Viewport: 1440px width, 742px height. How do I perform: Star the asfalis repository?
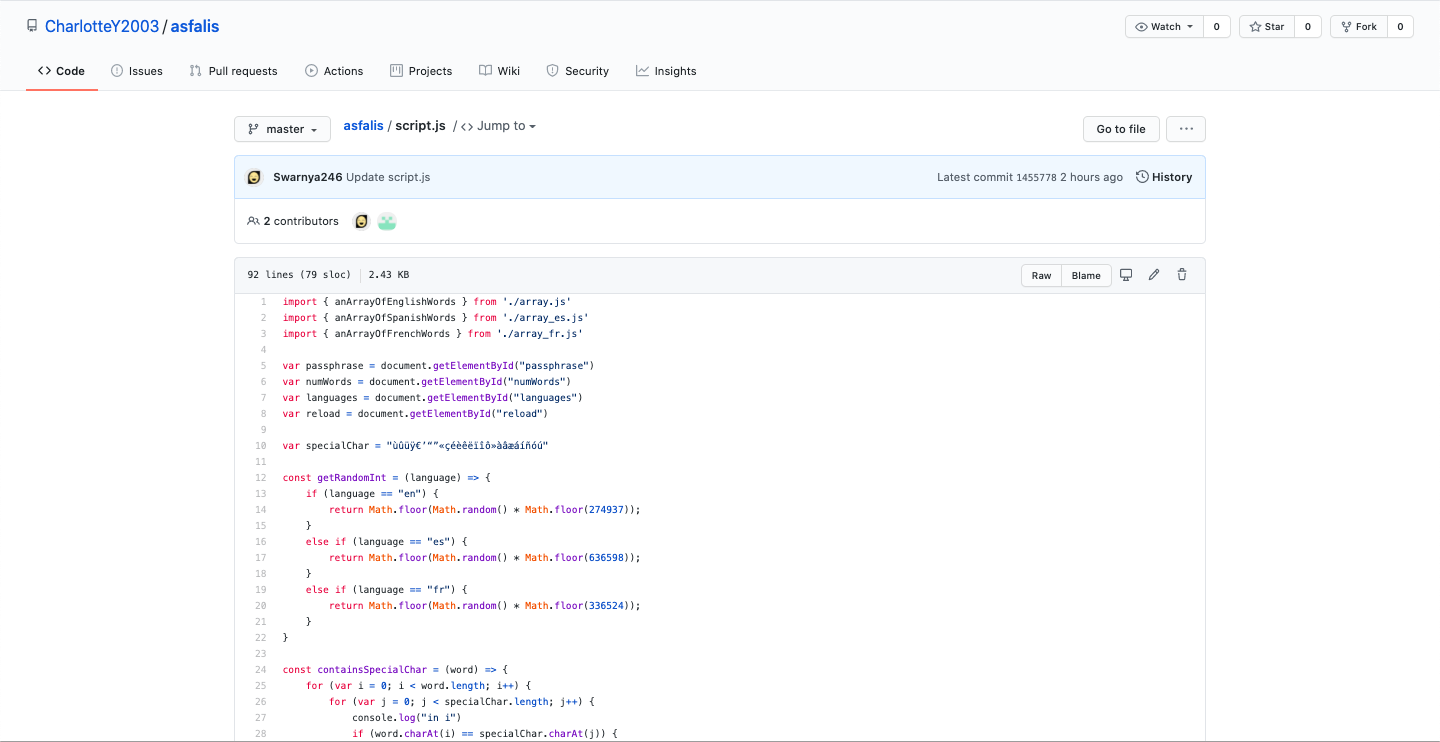point(1267,27)
